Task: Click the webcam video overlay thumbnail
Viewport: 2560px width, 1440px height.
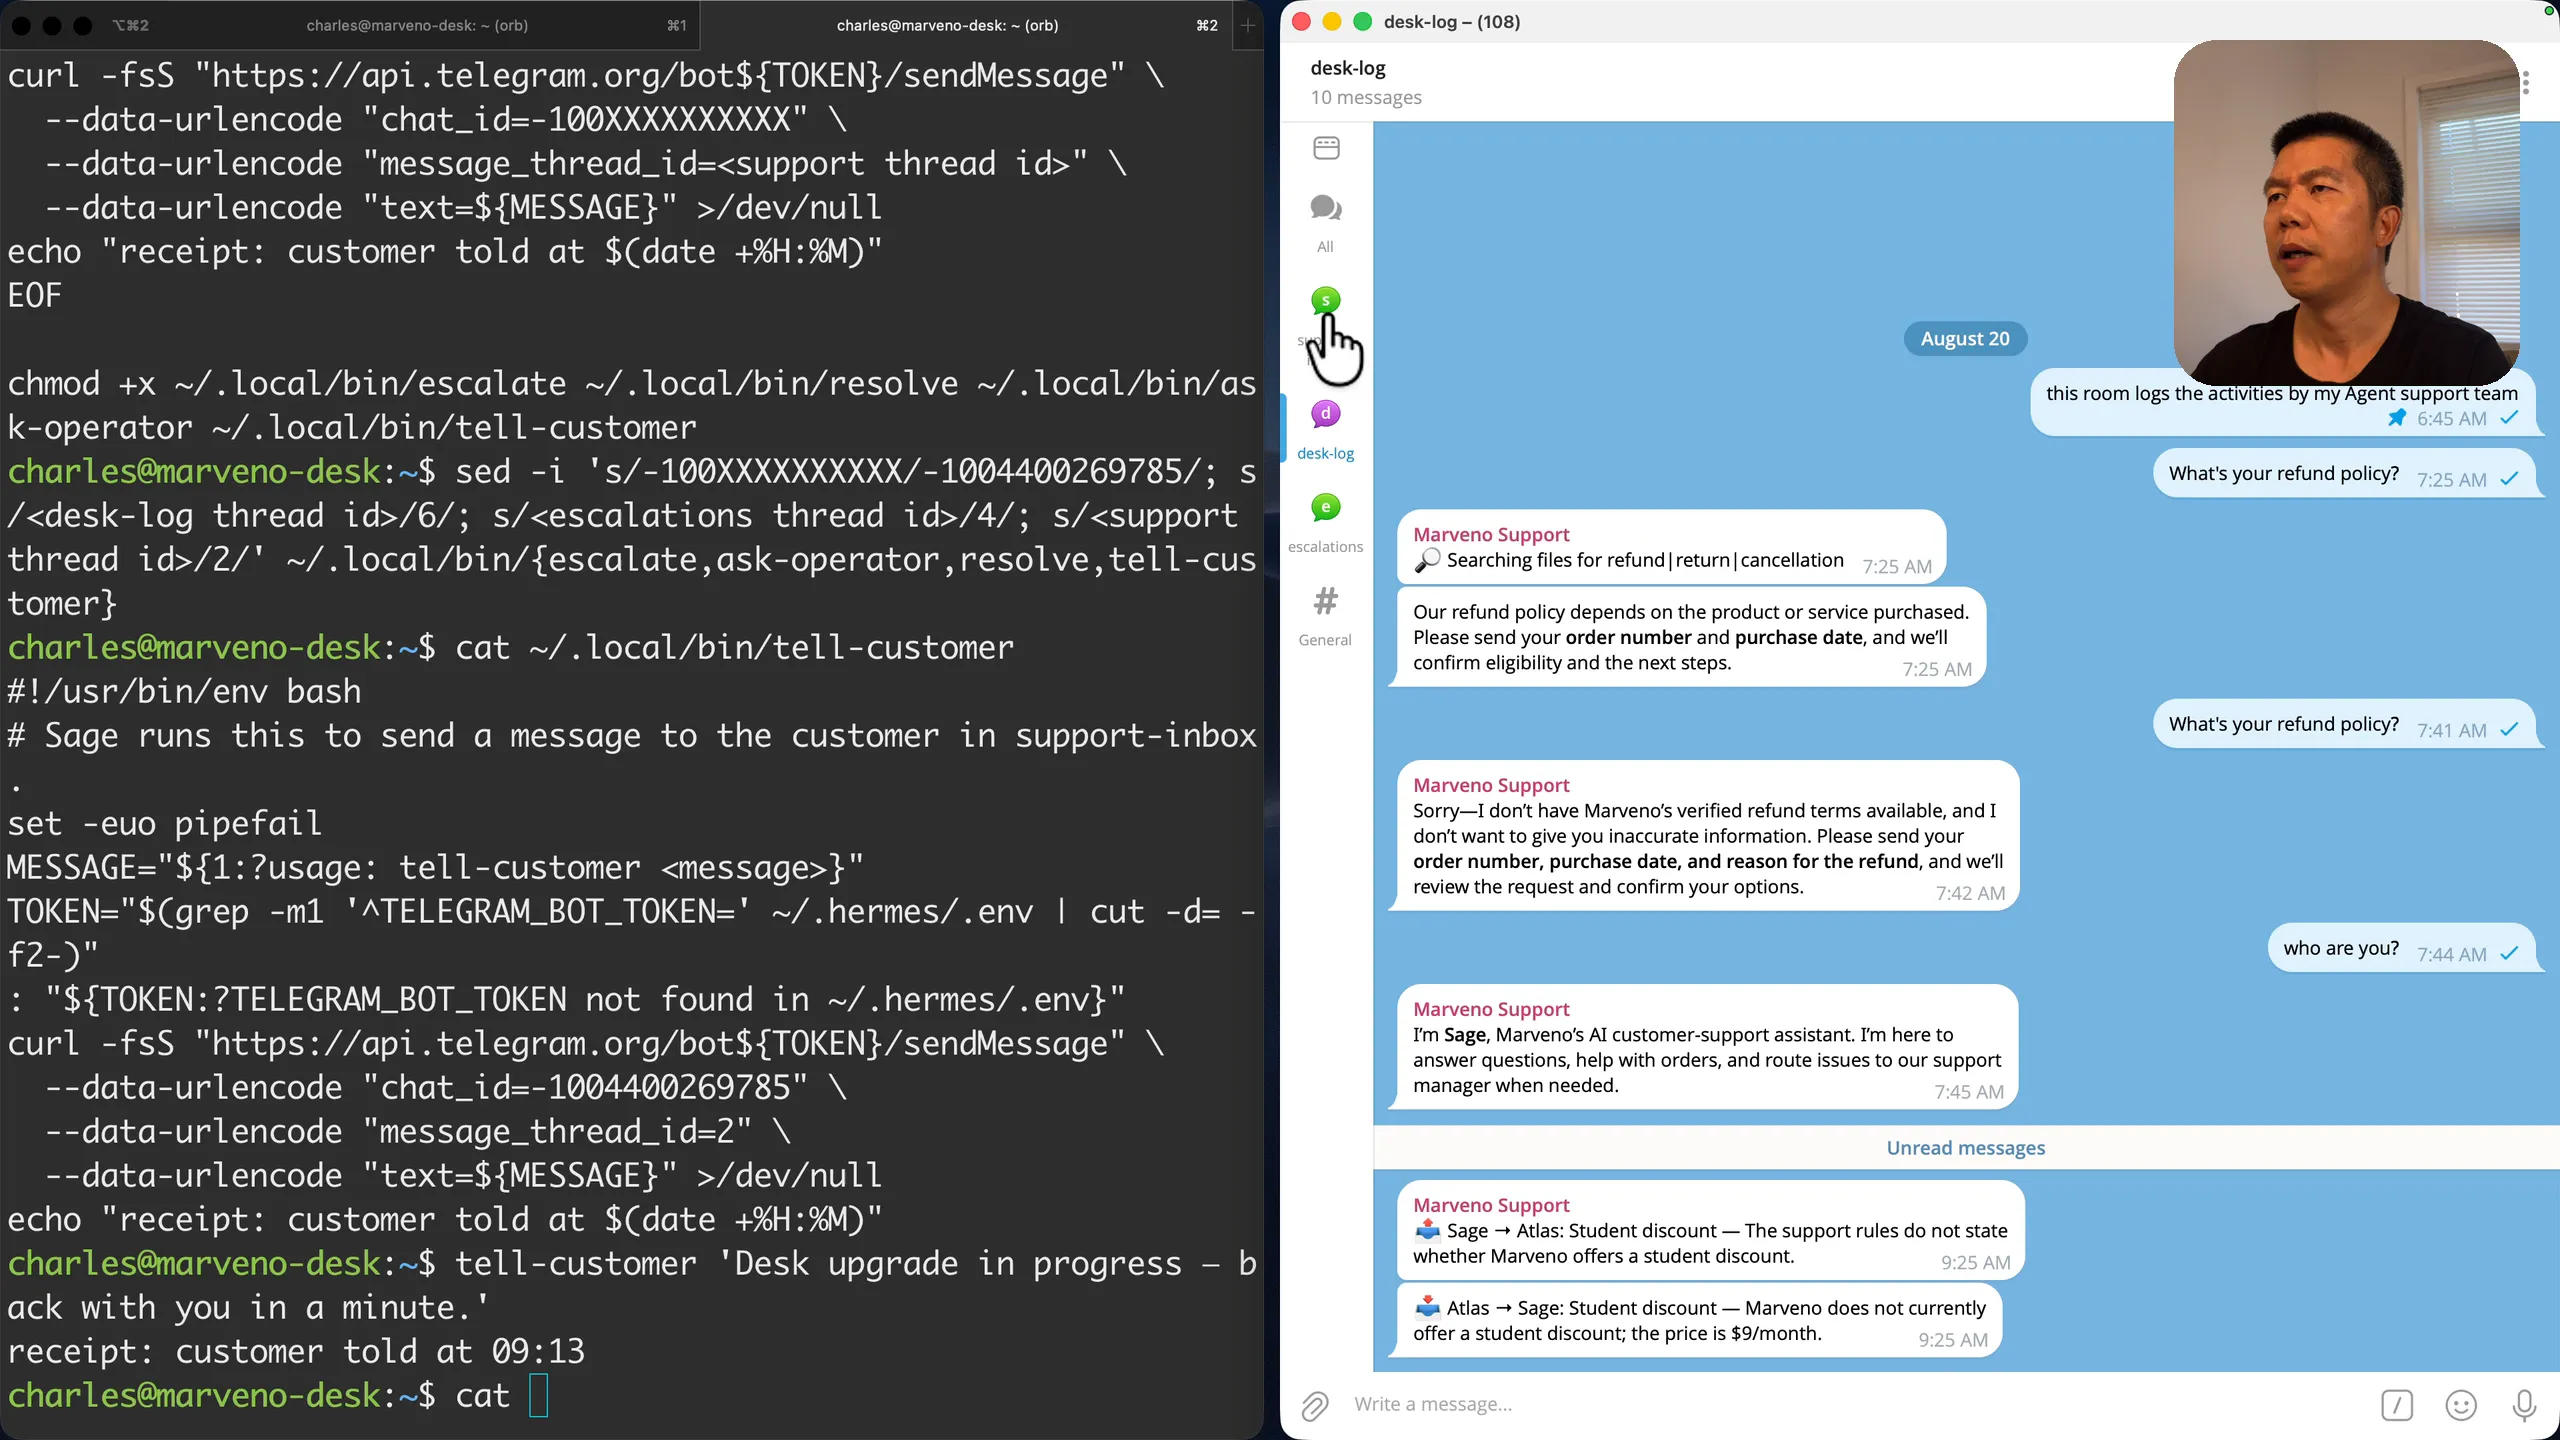Action: [2346, 212]
